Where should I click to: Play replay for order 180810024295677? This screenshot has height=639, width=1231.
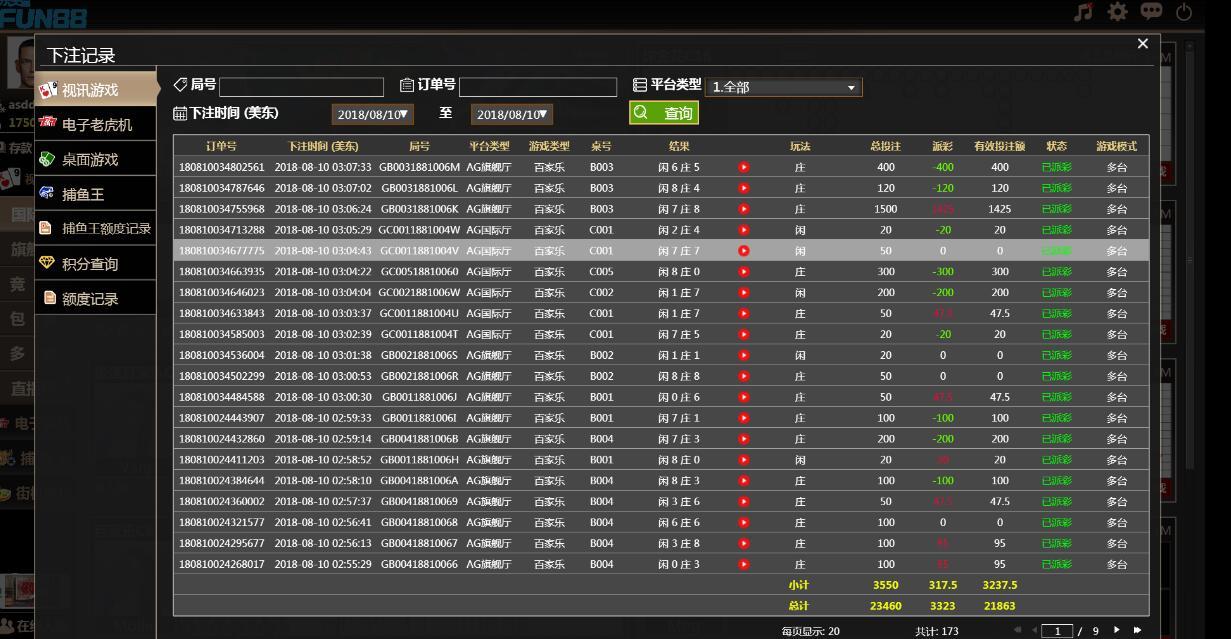(x=743, y=543)
